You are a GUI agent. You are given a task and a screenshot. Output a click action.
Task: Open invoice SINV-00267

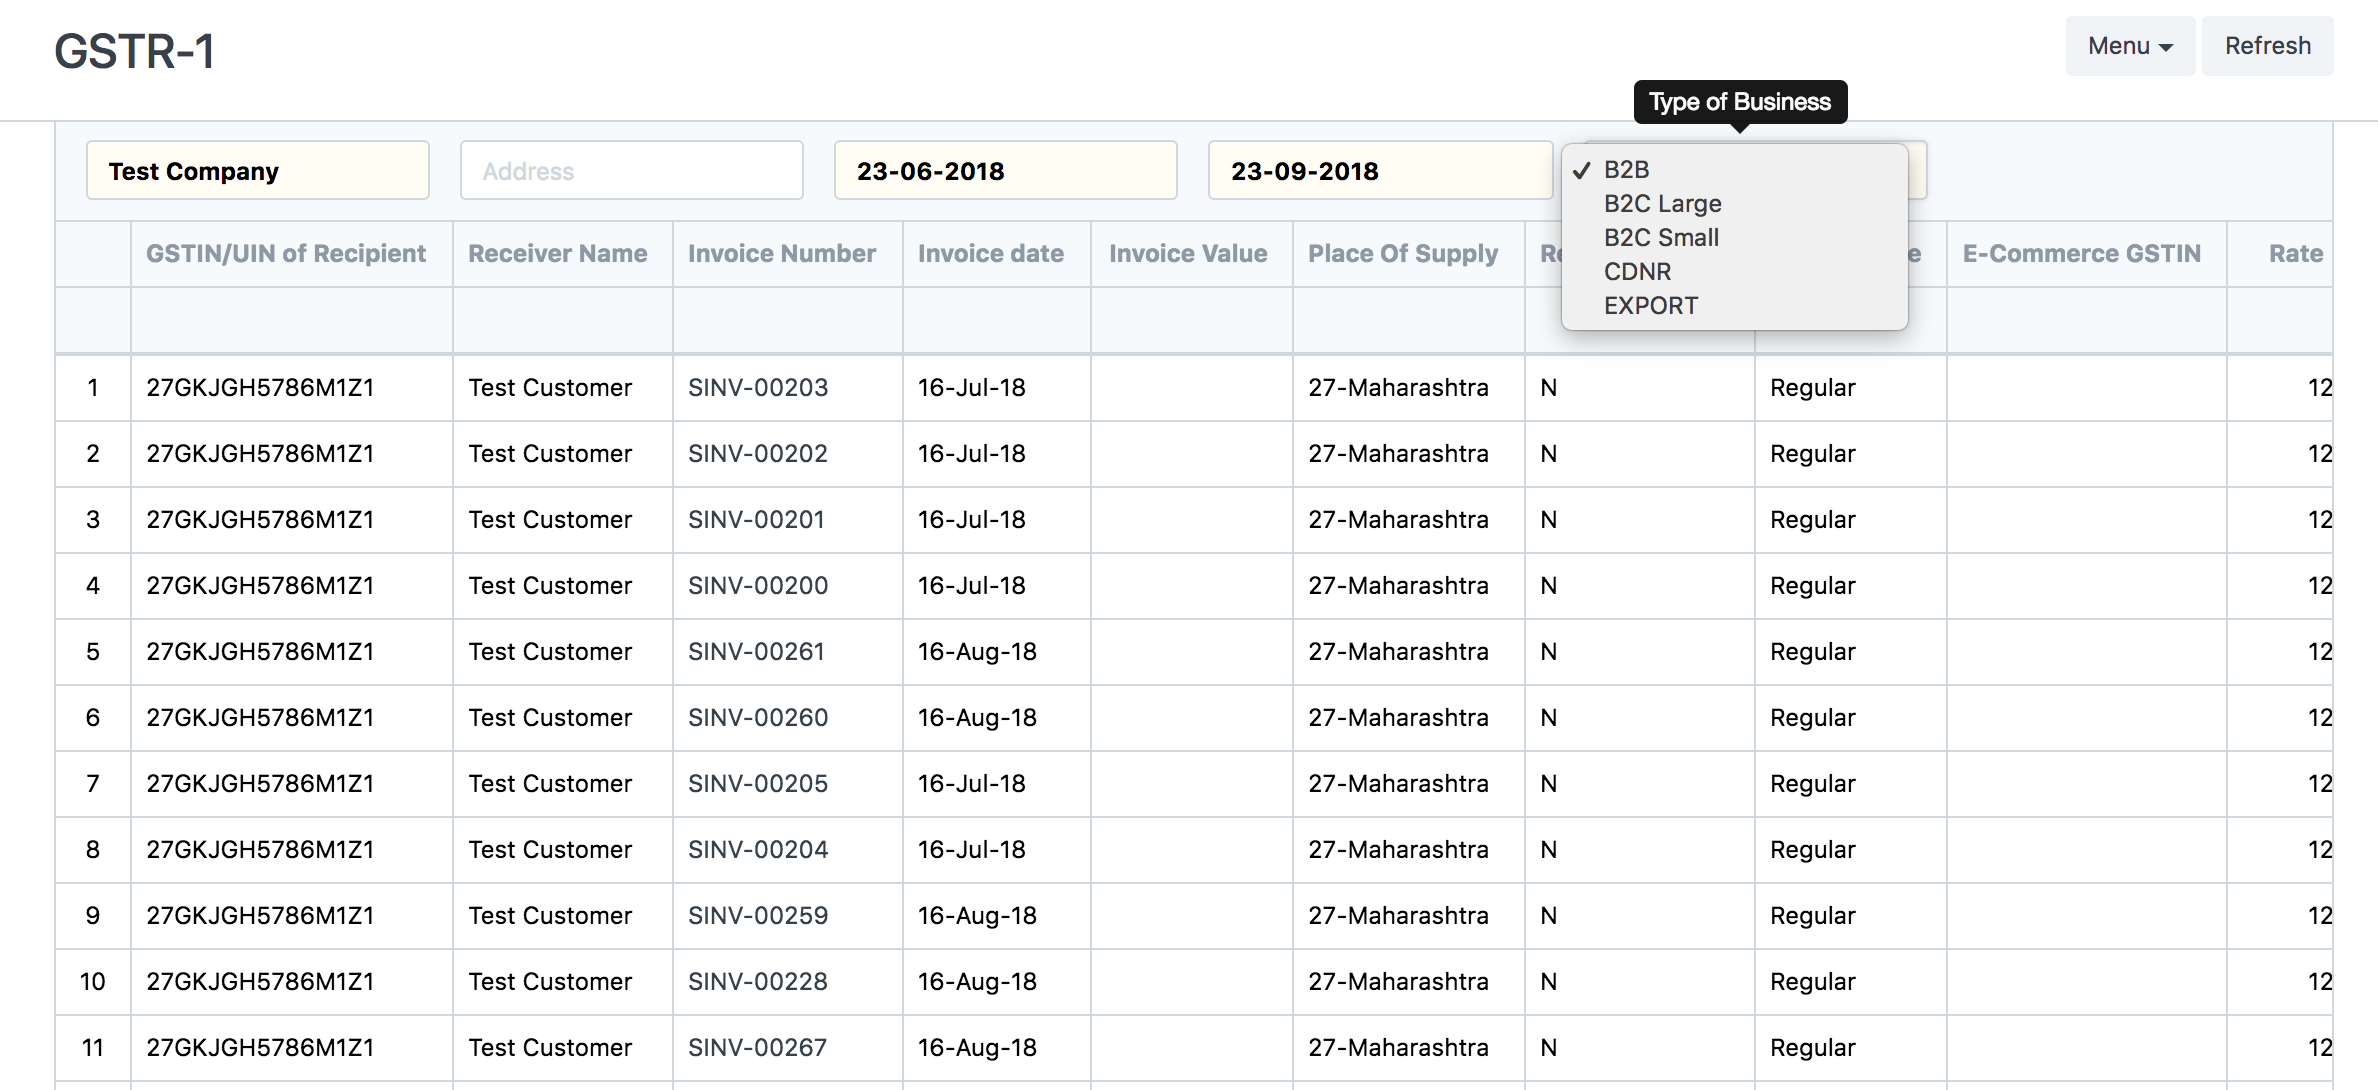pyautogui.click(x=758, y=1048)
